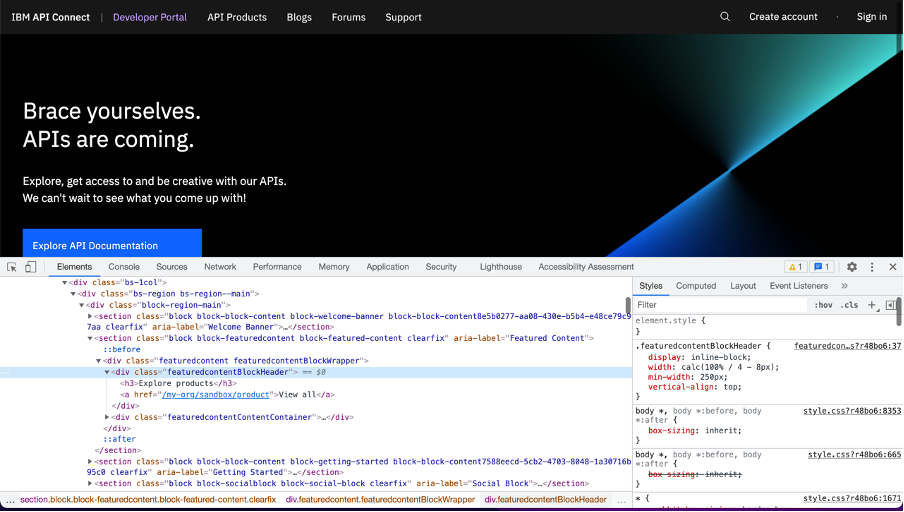Open the Performance tab
This screenshot has width=904, height=512.
tap(277, 267)
